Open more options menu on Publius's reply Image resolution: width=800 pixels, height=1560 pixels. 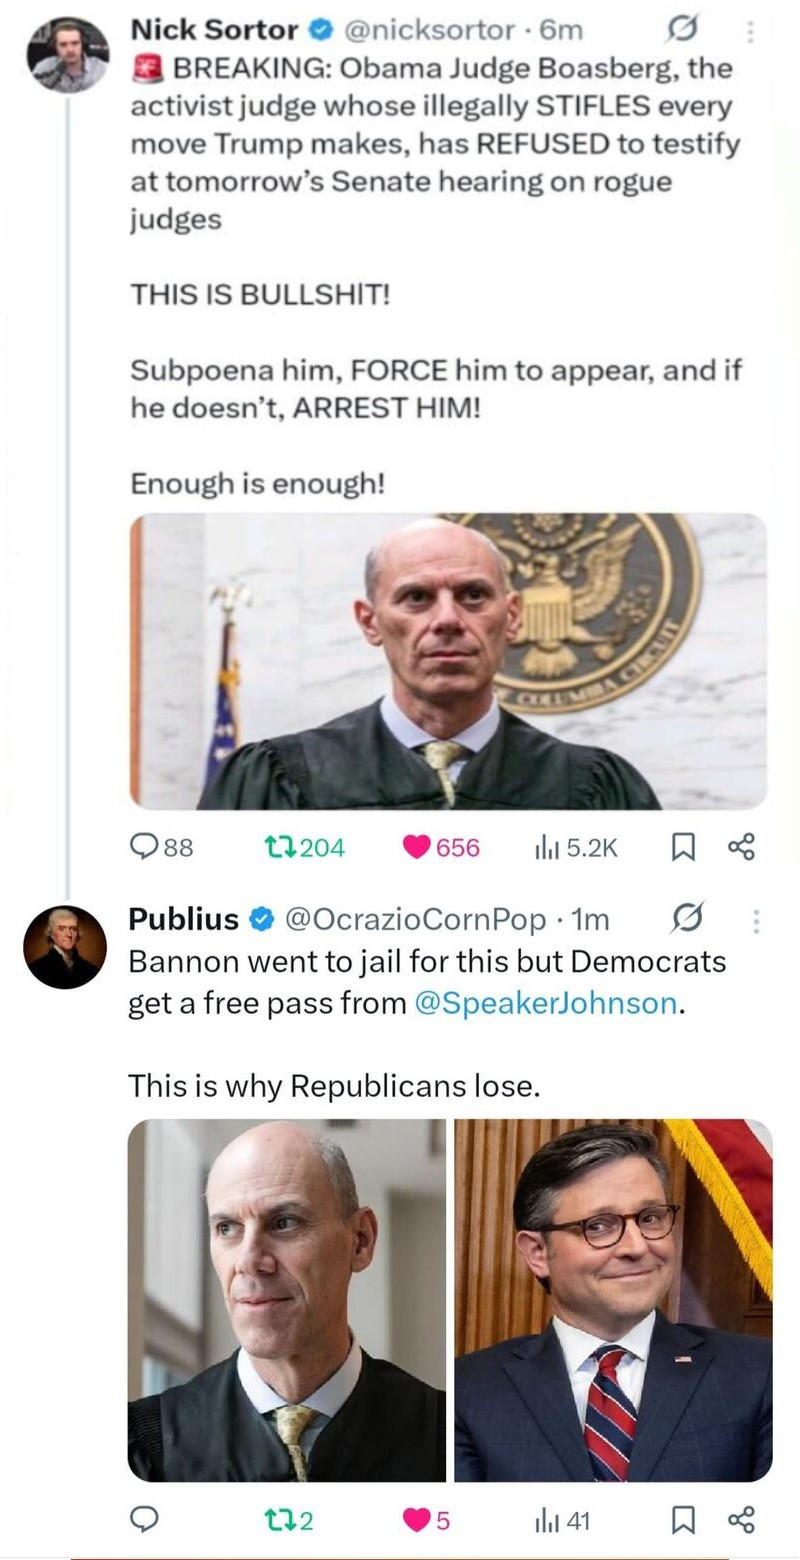(756, 920)
